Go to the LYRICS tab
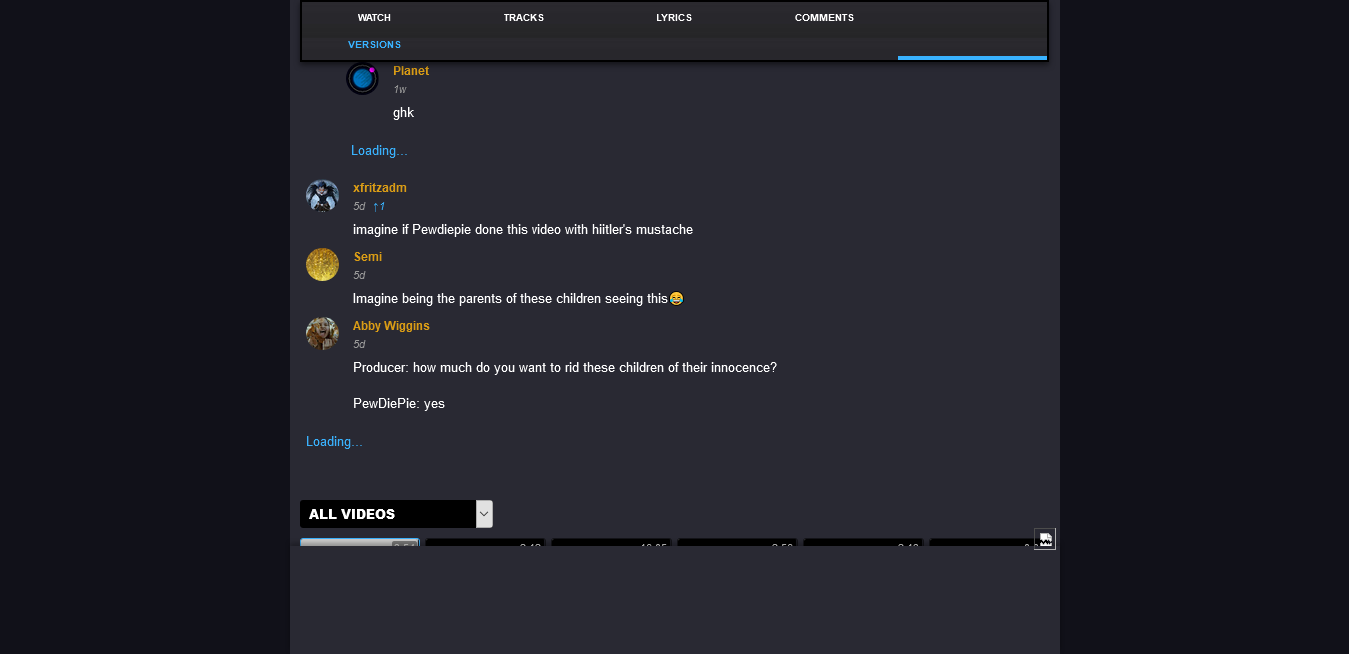 [674, 18]
